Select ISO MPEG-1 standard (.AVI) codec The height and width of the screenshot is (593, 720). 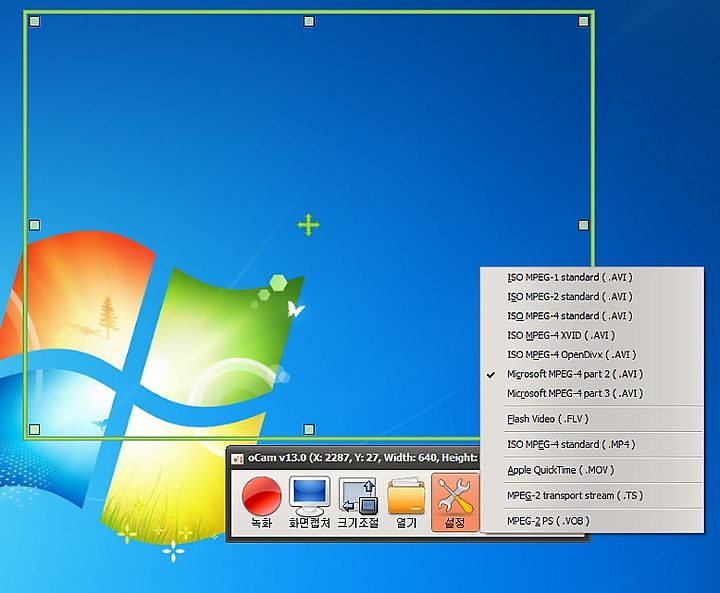tap(592, 277)
